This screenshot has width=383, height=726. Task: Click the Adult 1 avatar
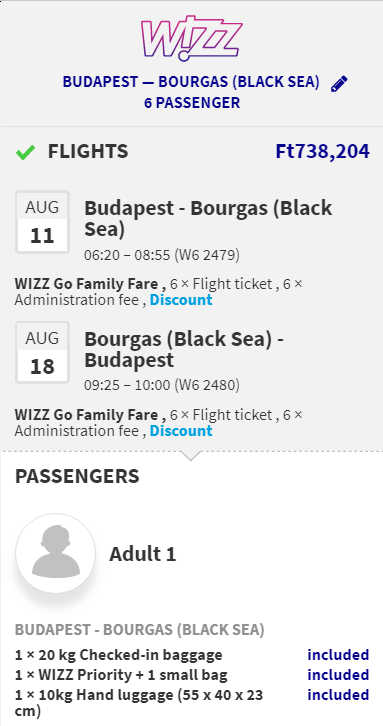pyautogui.click(x=56, y=553)
